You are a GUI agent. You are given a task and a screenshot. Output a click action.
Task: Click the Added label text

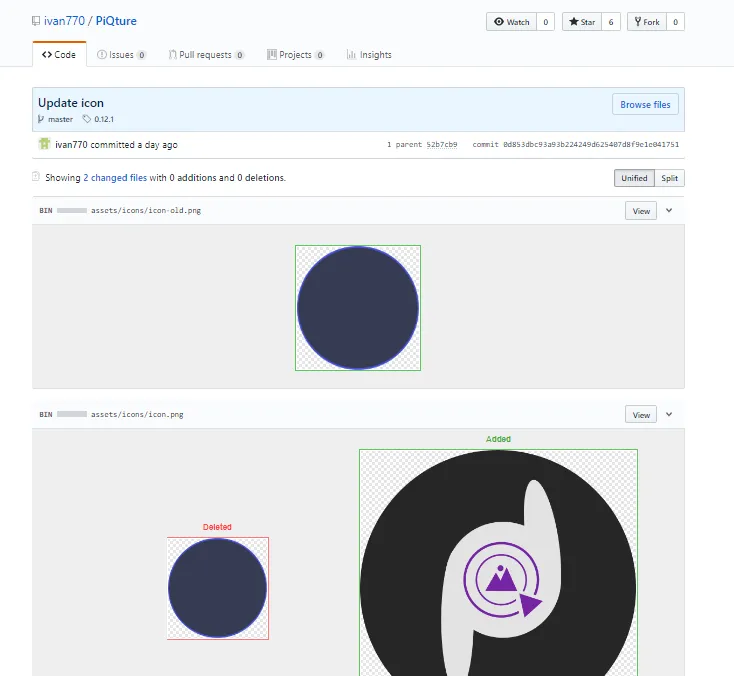pos(498,439)
